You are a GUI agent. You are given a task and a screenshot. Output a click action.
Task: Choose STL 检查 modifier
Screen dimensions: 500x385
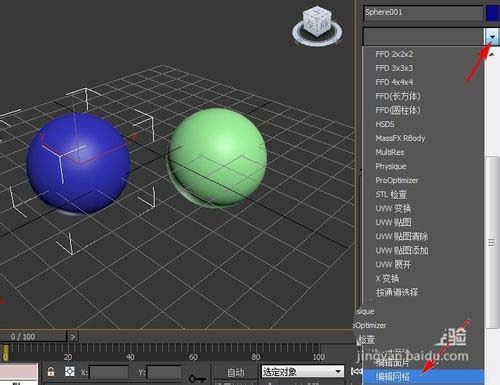(391, 194)
